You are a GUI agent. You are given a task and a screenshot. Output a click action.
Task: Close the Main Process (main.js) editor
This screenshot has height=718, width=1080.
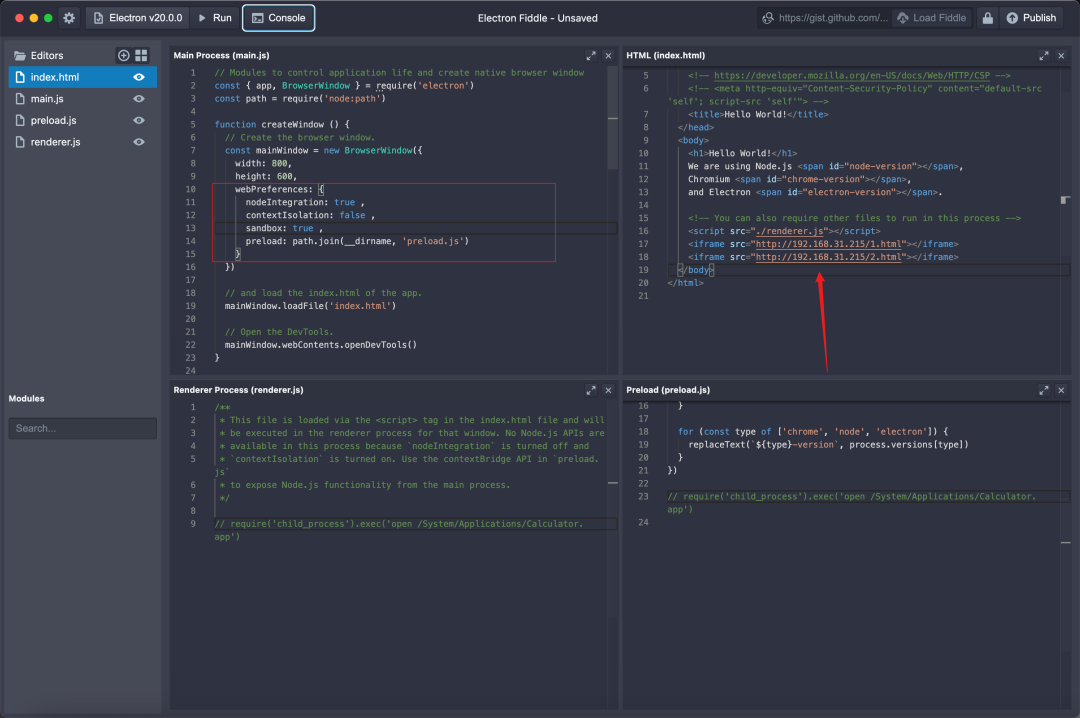click(608, 55)
